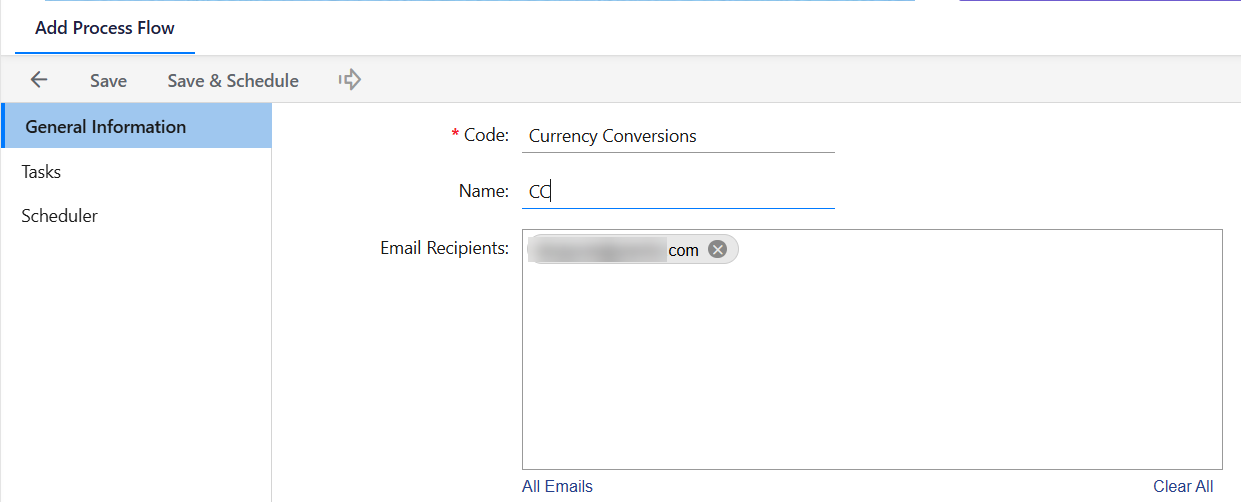Focus the Code input field
This screenshot has height=502, width=1241.
click(x=678, y=136)
